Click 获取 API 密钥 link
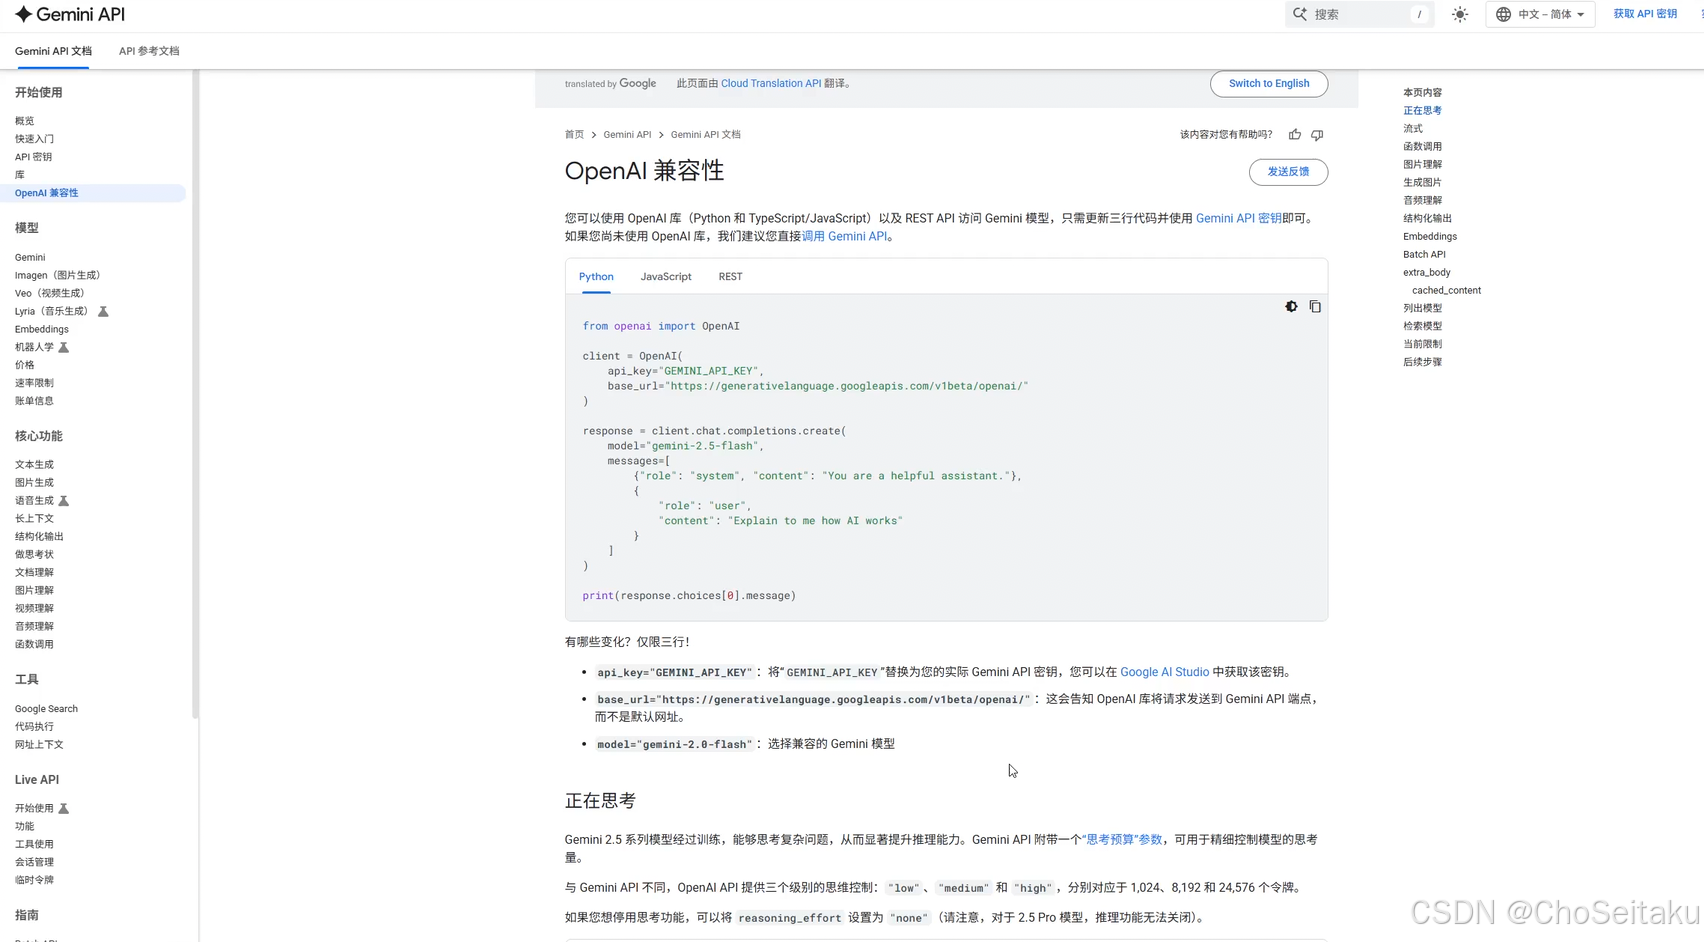The width and height of the screenshot is (1704, 942). [1645, 14]
